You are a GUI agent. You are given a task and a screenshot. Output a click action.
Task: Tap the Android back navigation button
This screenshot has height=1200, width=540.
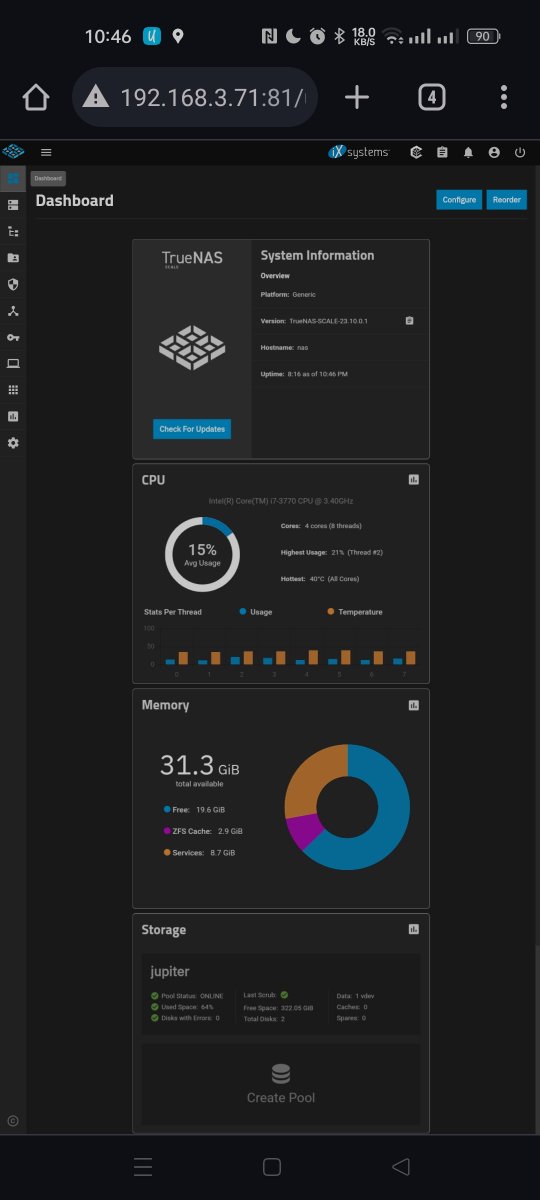(x=401, y=1167)
